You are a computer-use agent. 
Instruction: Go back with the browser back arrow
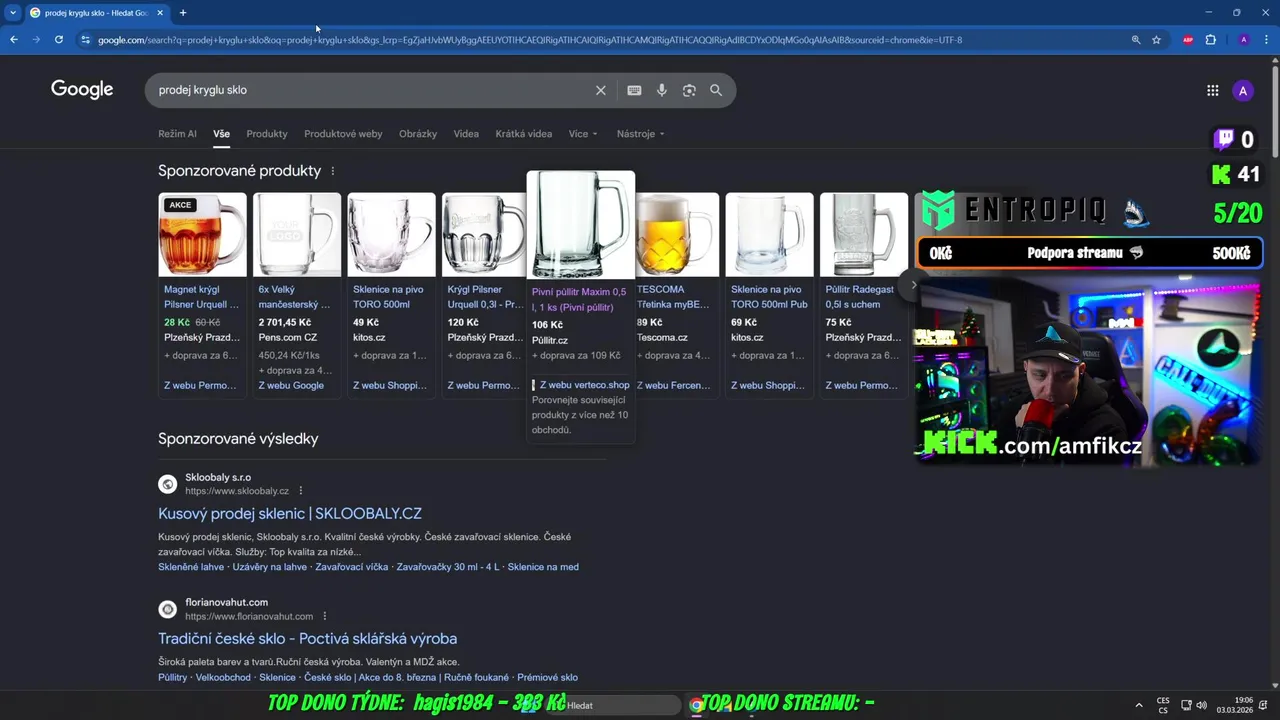(14, 40)
